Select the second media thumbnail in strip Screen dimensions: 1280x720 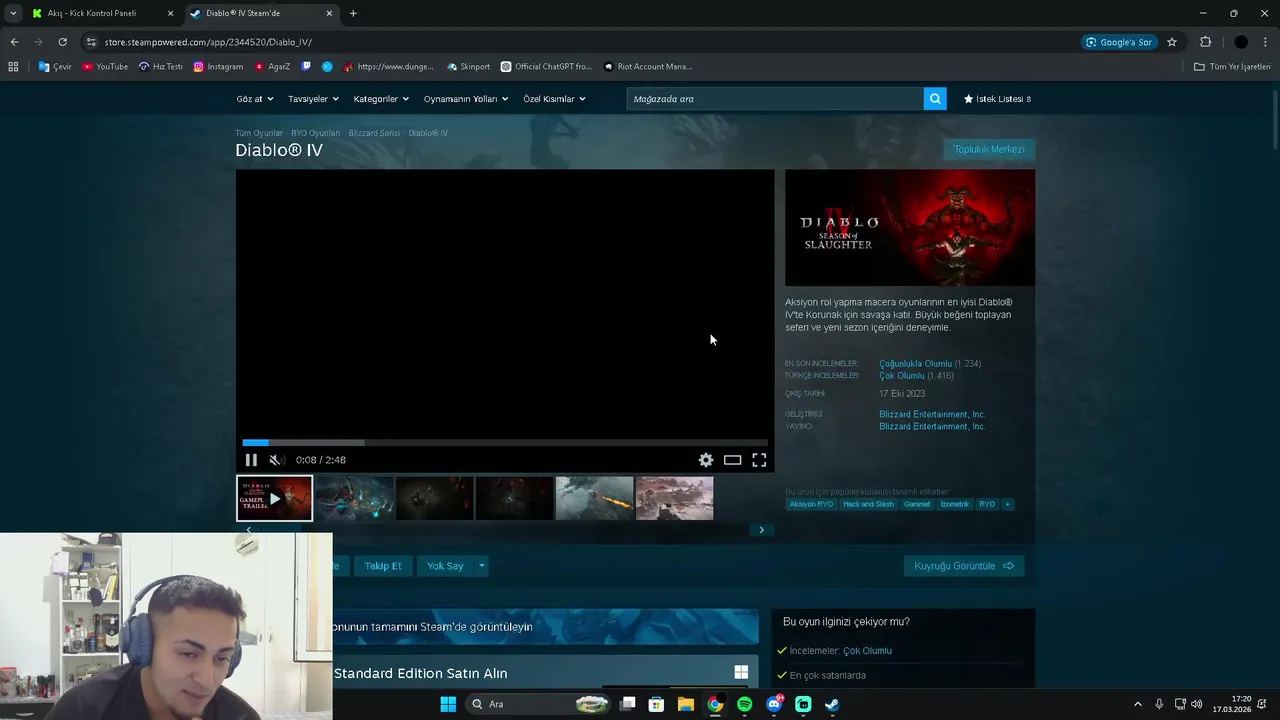tap(354, 498)
